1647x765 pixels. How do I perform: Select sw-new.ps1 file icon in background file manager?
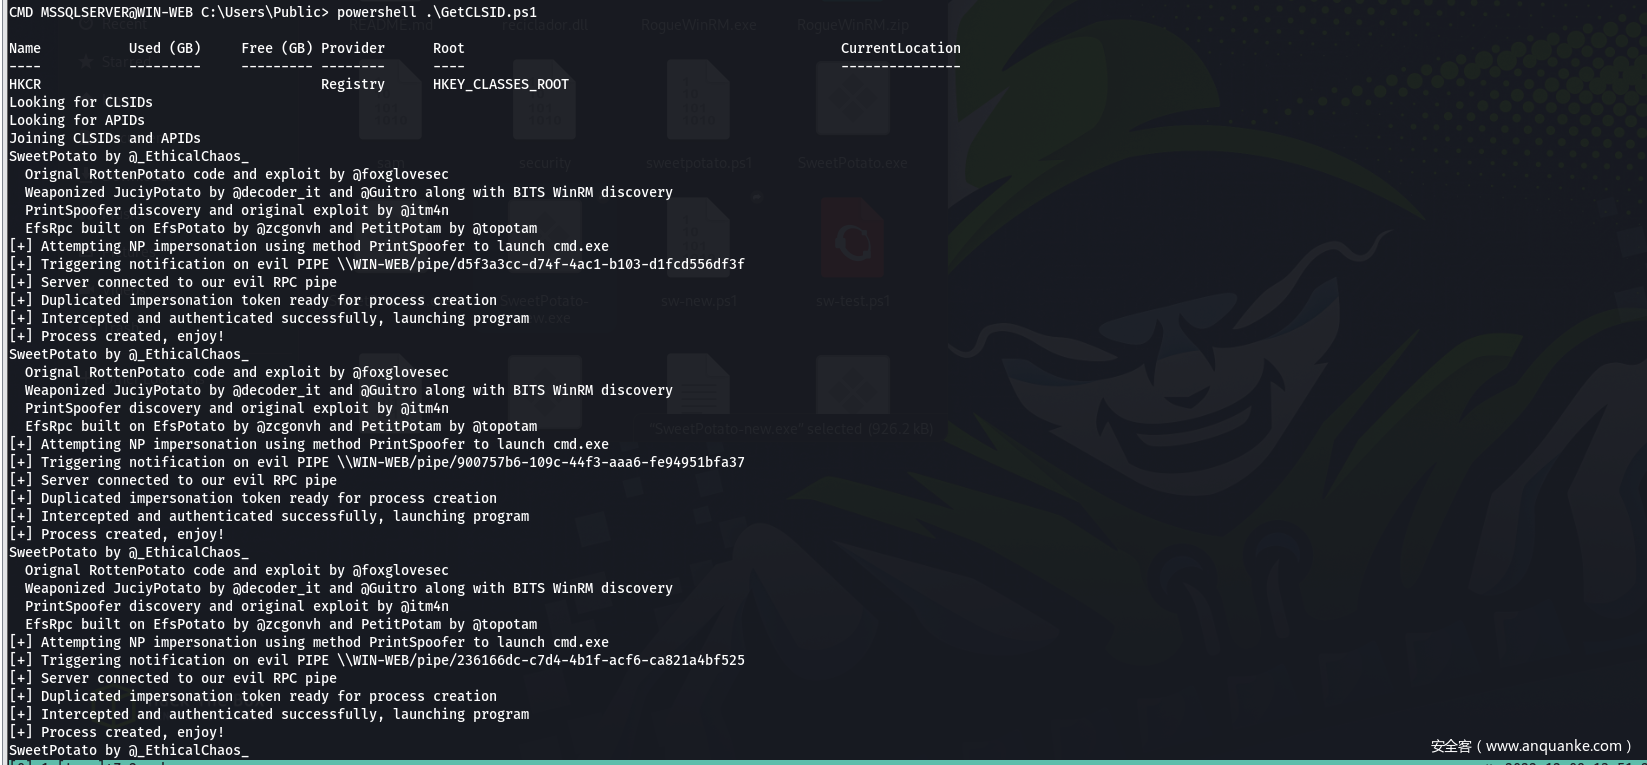tap(698, 238)
